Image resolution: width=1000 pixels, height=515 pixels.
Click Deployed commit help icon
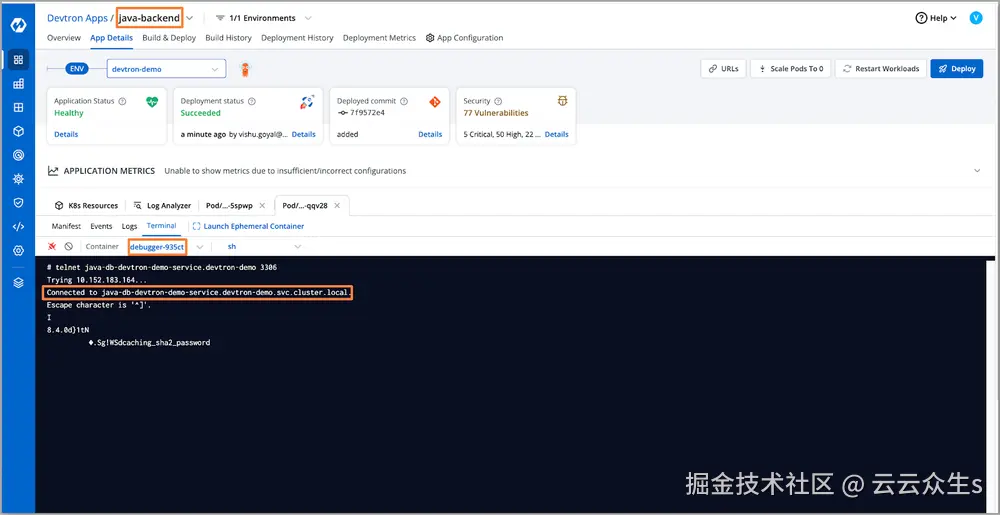(404, 101)
